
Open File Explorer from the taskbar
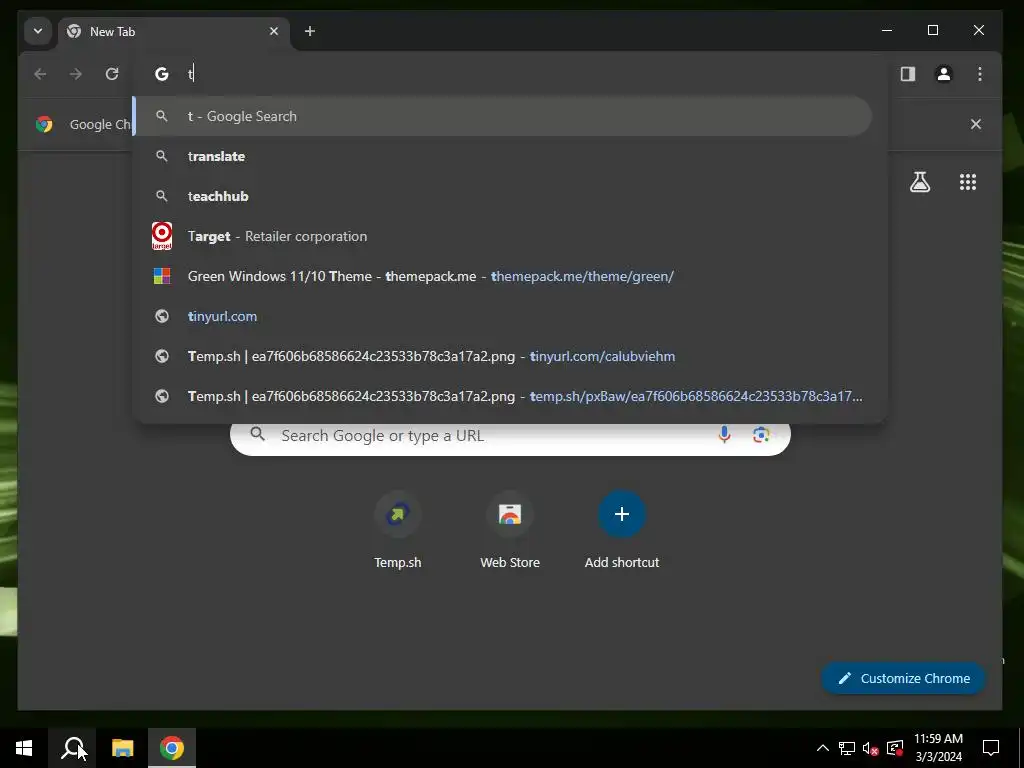pyautogui.click(x=123, y=748)
